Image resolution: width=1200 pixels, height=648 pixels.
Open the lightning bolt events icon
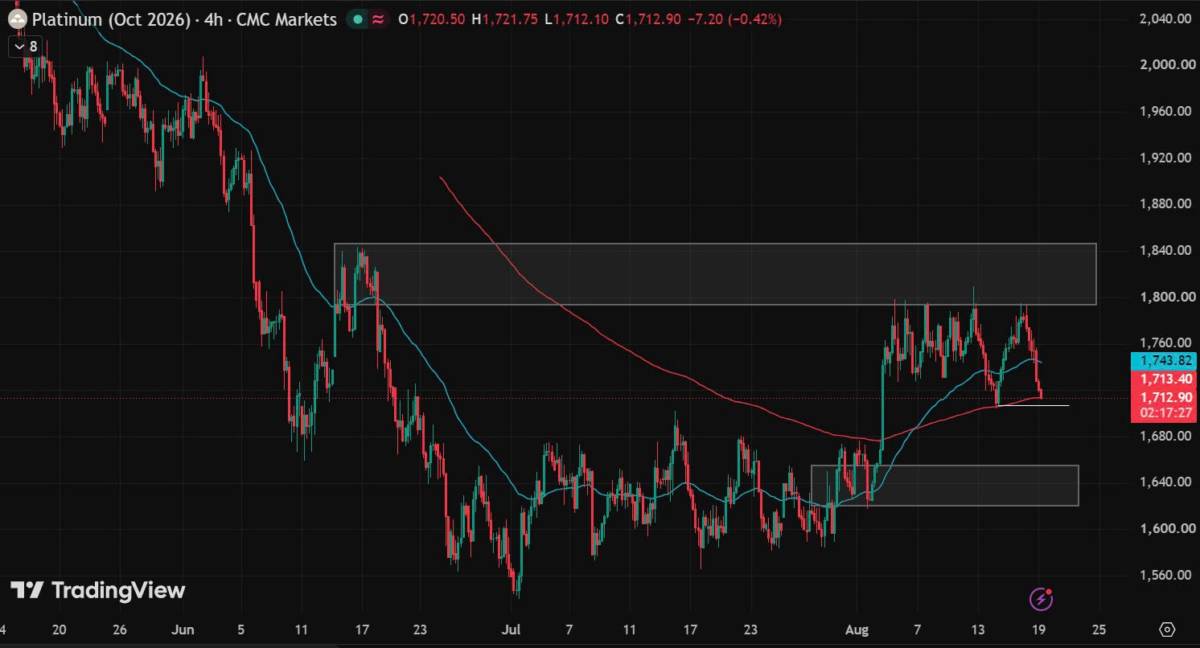click(1041, 599)
